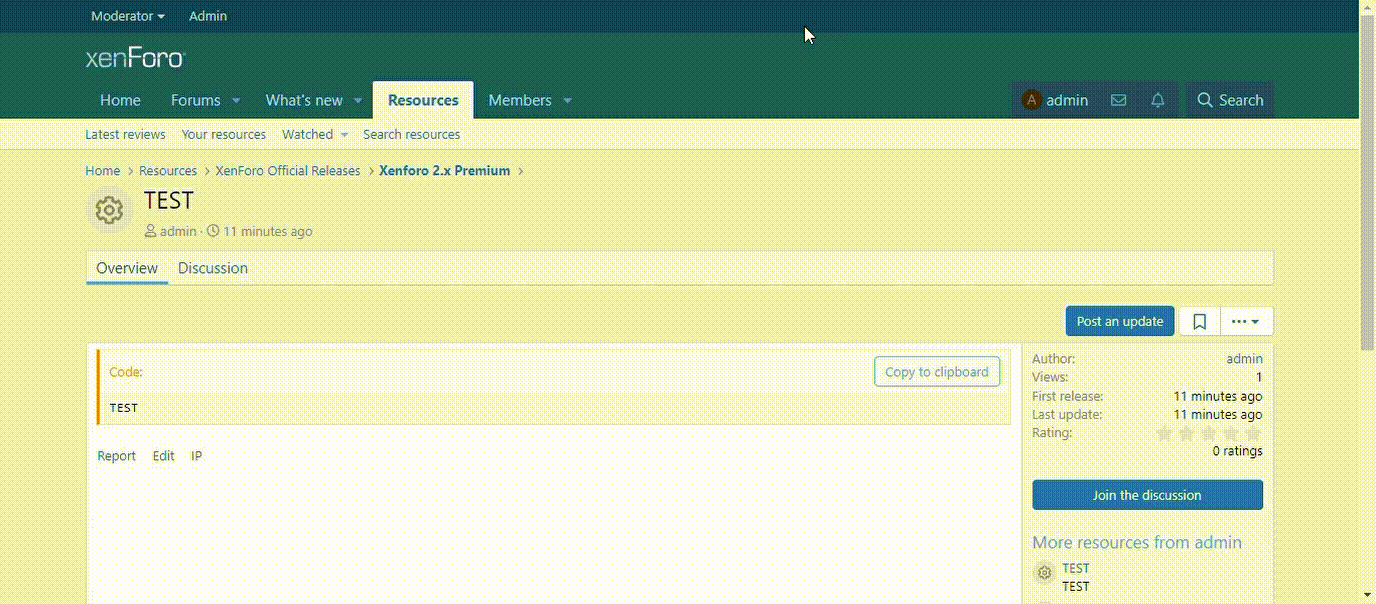Click the Post an update button
The image size is (1376, 604).
pos(1119,321)
